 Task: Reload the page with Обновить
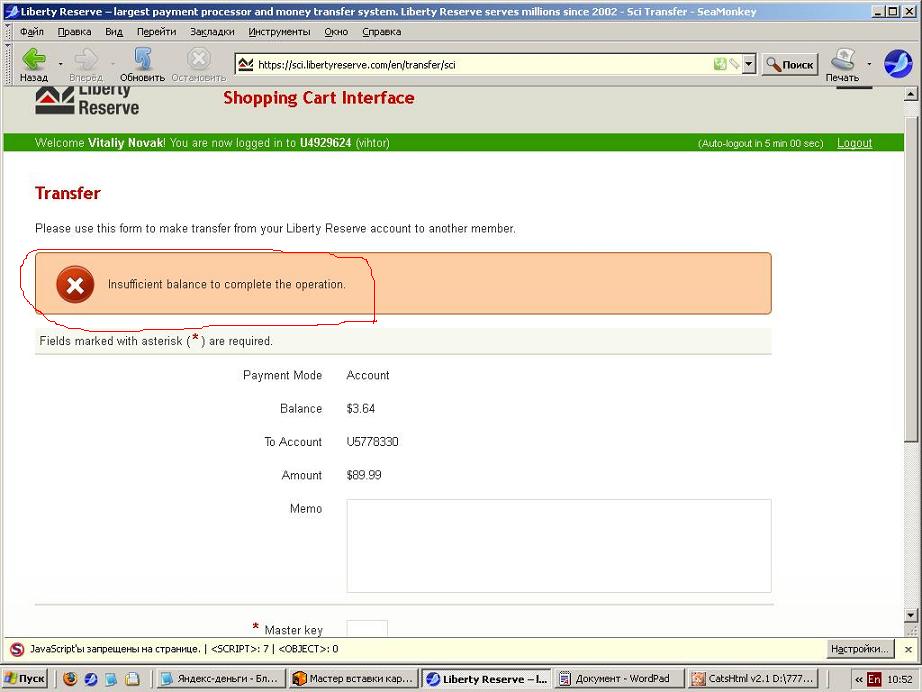pyautogui.click(x=142, y=64)
